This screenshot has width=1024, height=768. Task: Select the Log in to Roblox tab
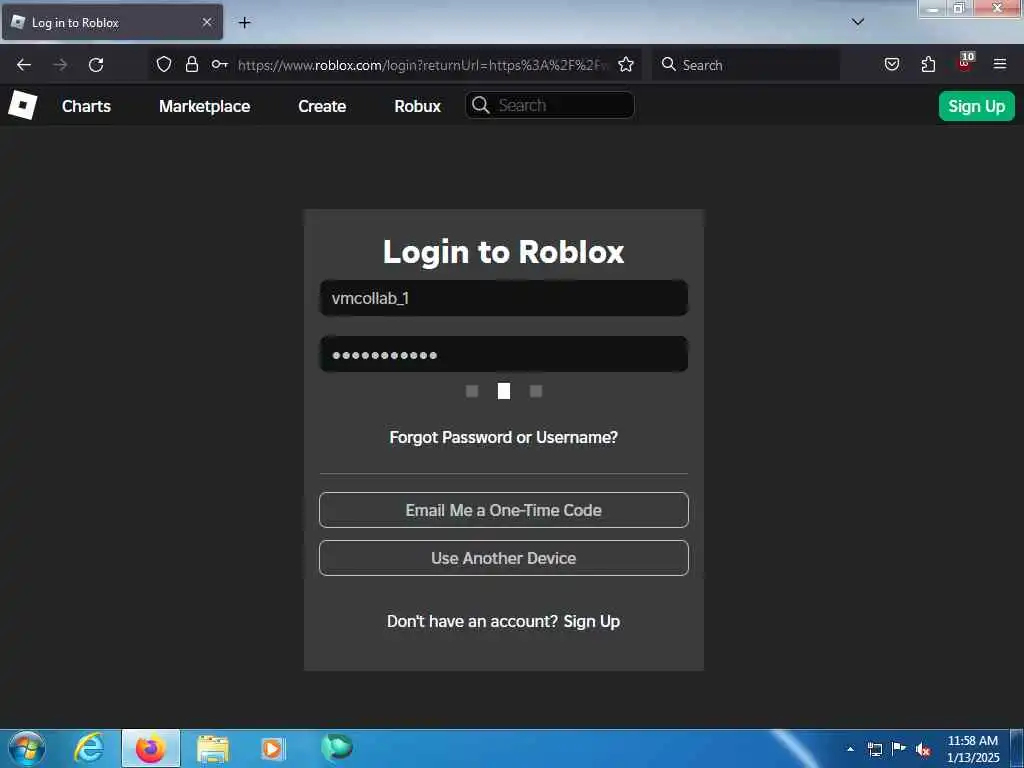click(x=112, y=22)
